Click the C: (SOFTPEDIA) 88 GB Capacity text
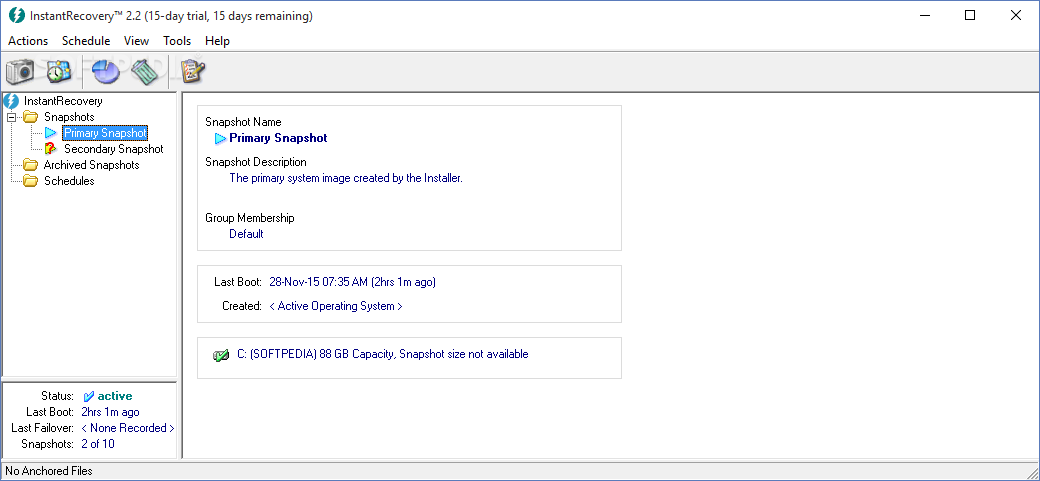The width and height of the screenshot is (1040, 481). coord(383,354)
